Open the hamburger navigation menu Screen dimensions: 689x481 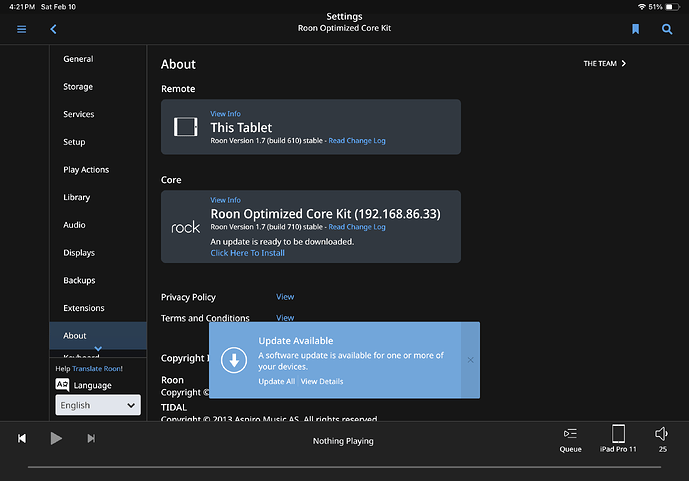point(22,29)
